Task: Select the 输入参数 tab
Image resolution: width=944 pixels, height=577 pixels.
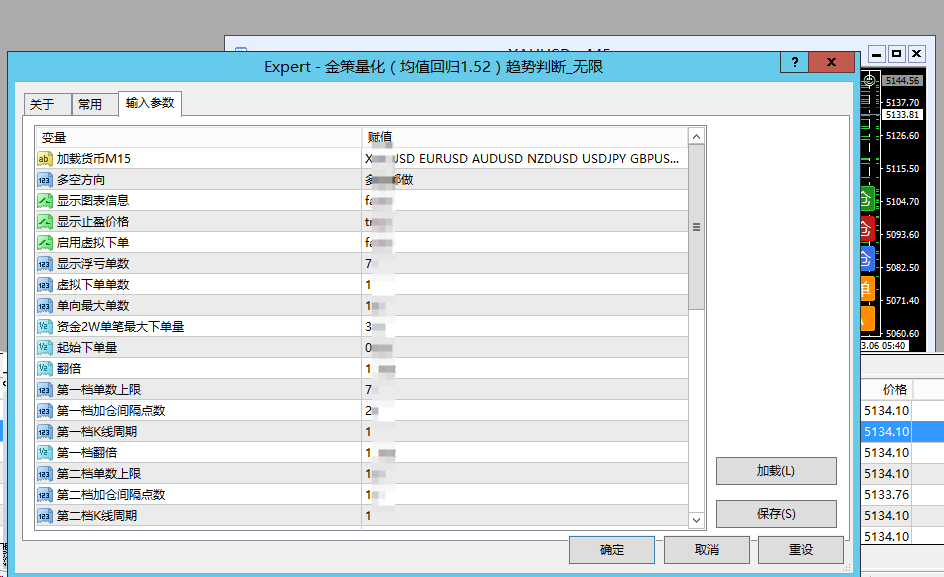Action: click(x=150, y=103)
